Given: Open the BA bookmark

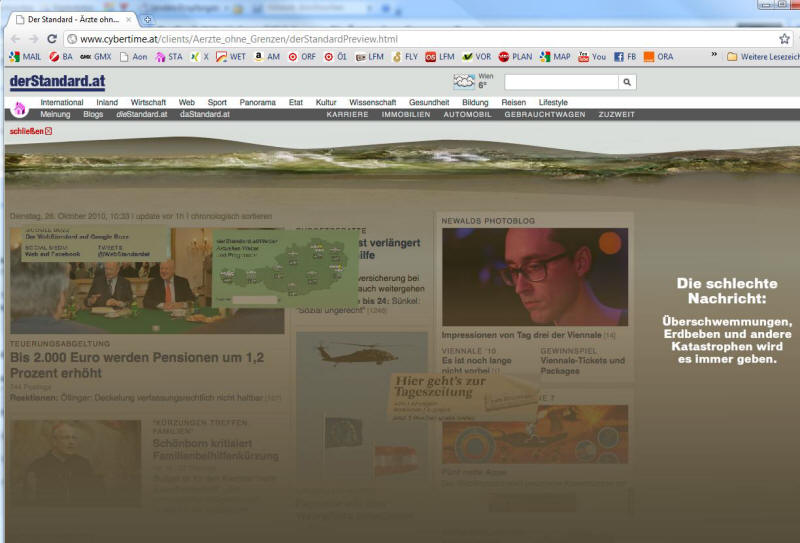Looking at the screenshot, I should [61, 57].
